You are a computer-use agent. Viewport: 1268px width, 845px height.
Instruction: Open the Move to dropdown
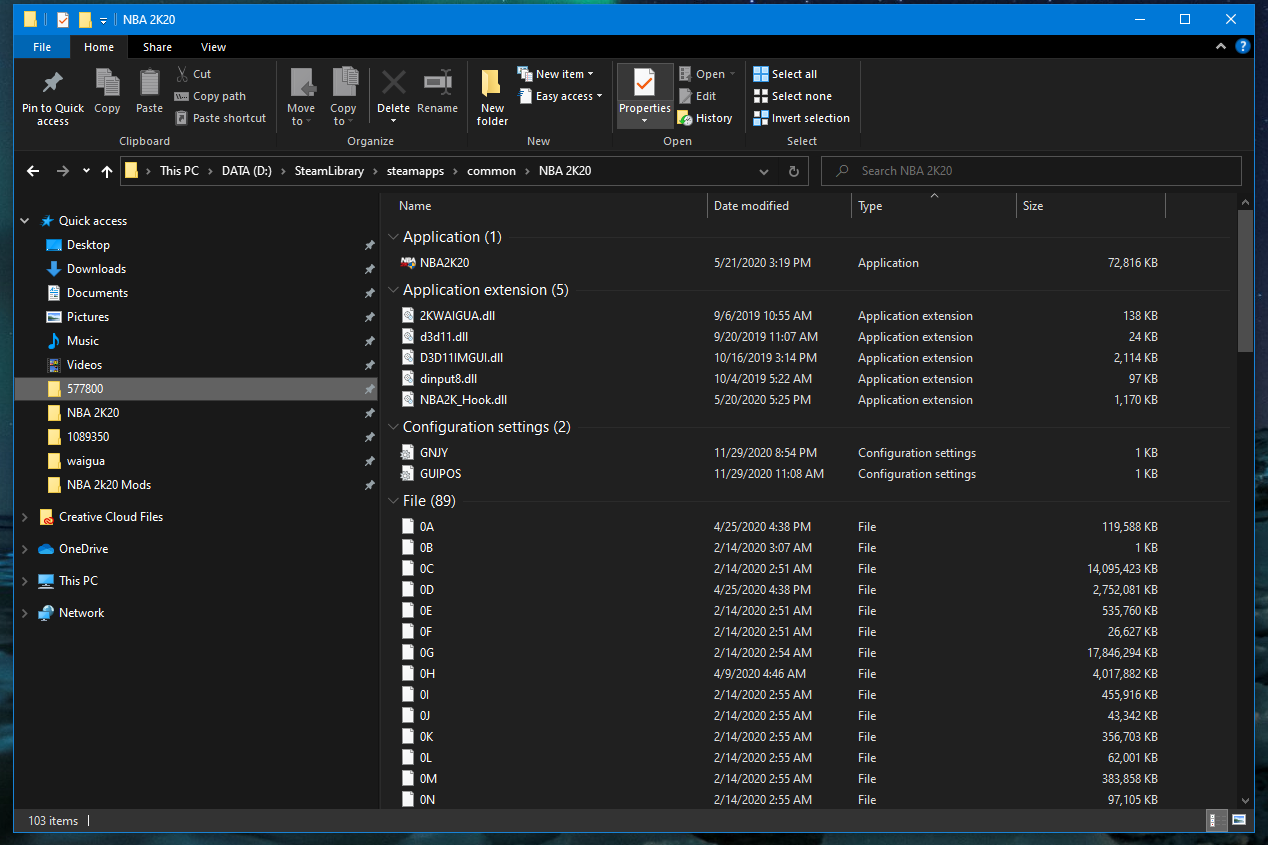[301, 98]
